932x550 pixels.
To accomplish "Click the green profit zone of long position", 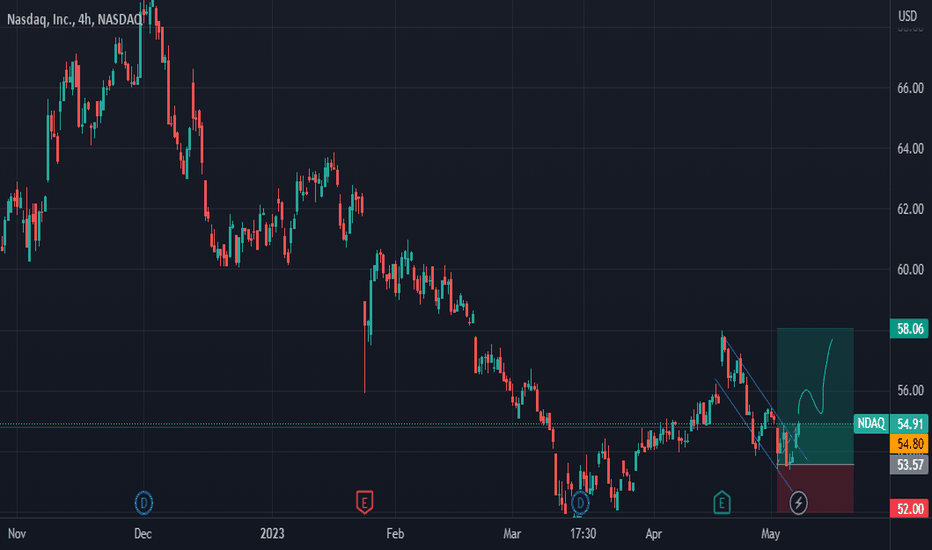I will (815, 396).
